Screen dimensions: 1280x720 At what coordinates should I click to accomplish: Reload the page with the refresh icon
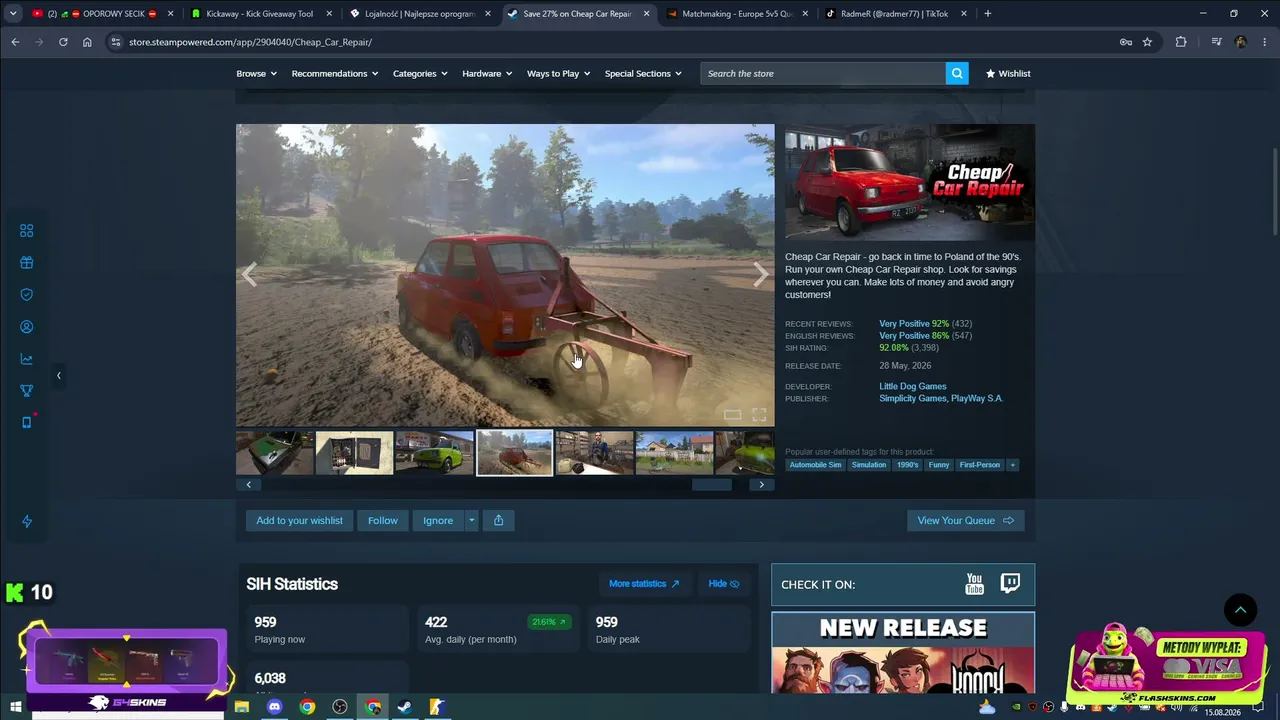click(63, 42)
